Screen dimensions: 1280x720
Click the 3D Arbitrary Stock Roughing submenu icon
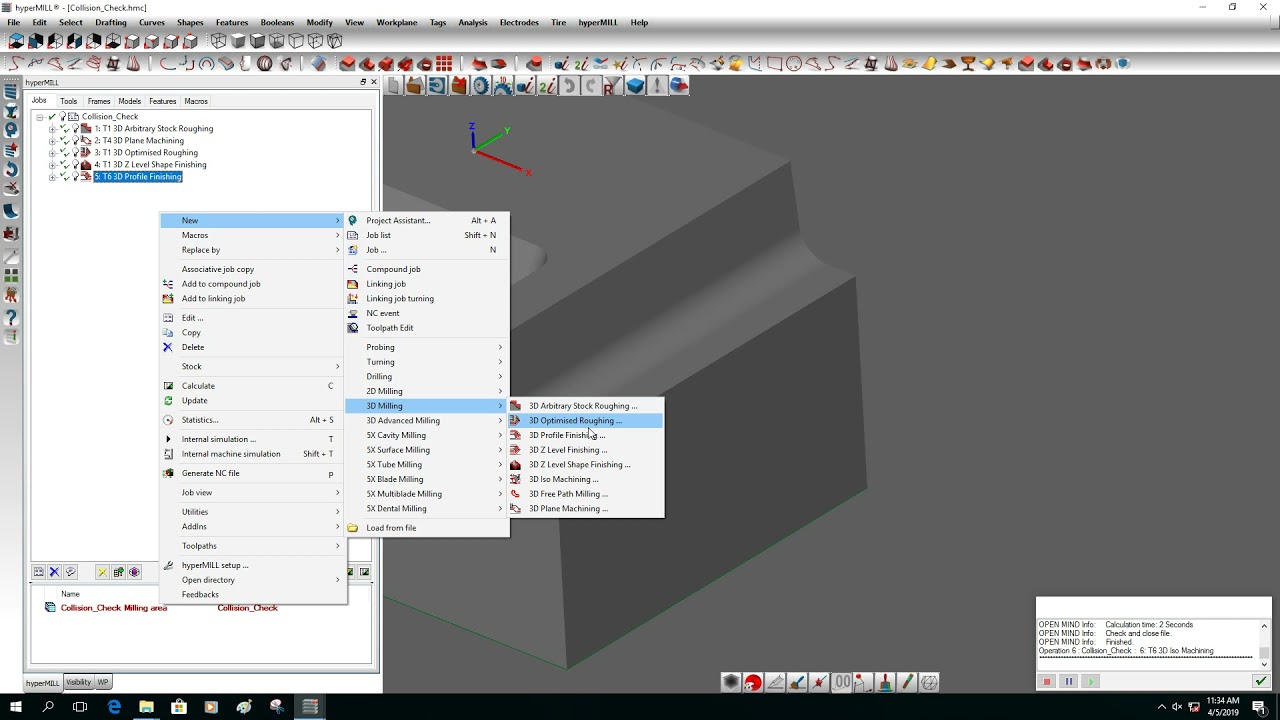[x=516, y=406]
